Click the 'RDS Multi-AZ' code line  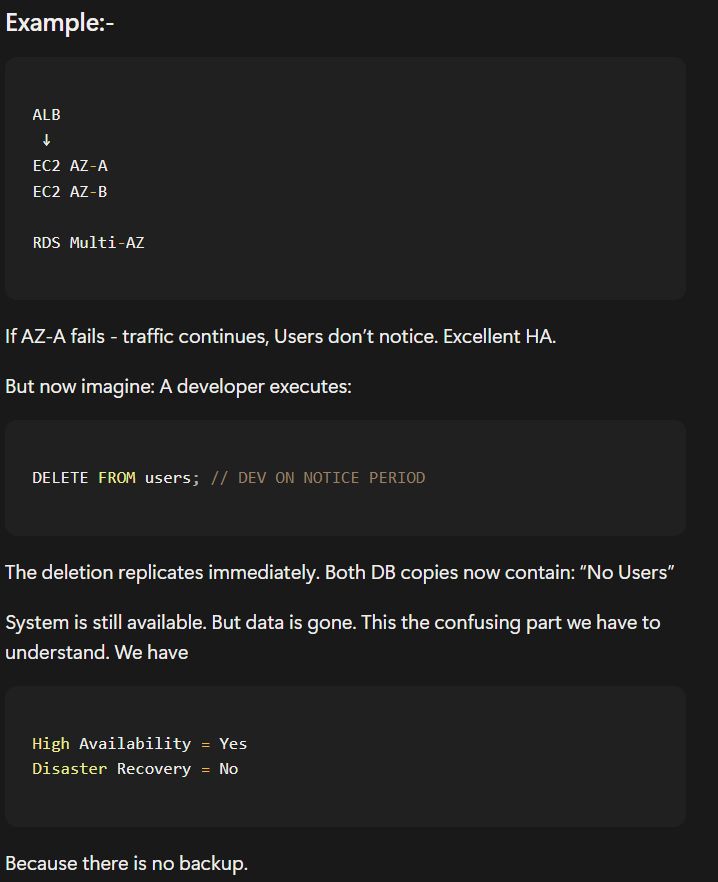point(88,243)
